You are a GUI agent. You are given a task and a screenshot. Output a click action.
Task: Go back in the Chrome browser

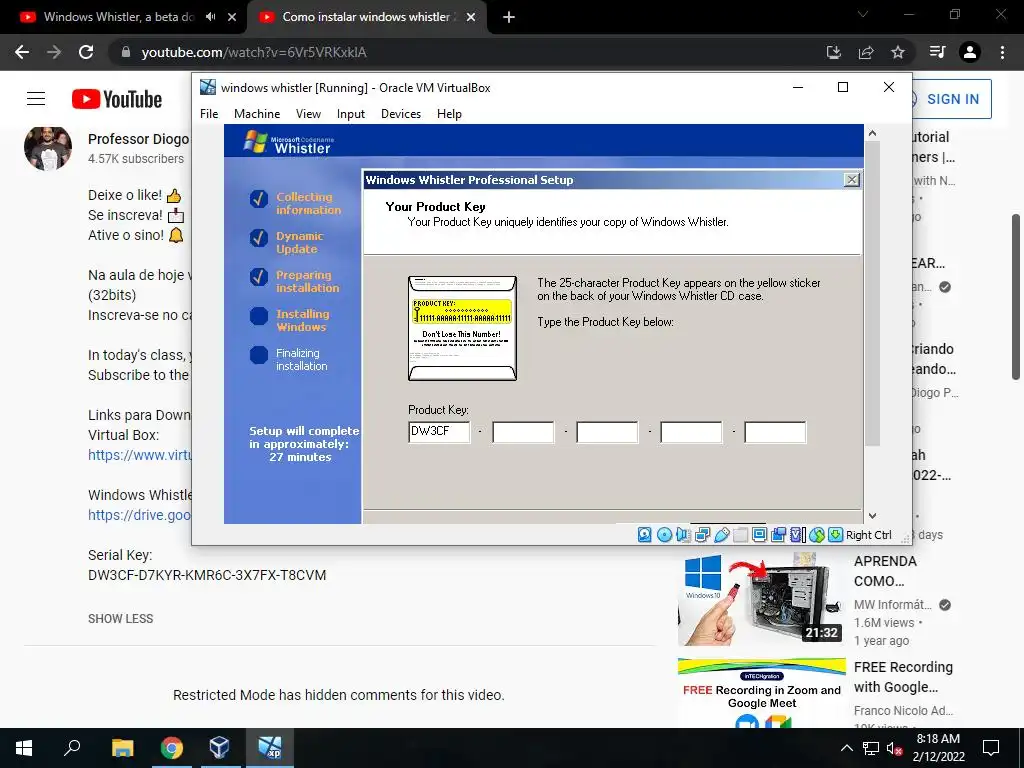(x=22, y=52)
